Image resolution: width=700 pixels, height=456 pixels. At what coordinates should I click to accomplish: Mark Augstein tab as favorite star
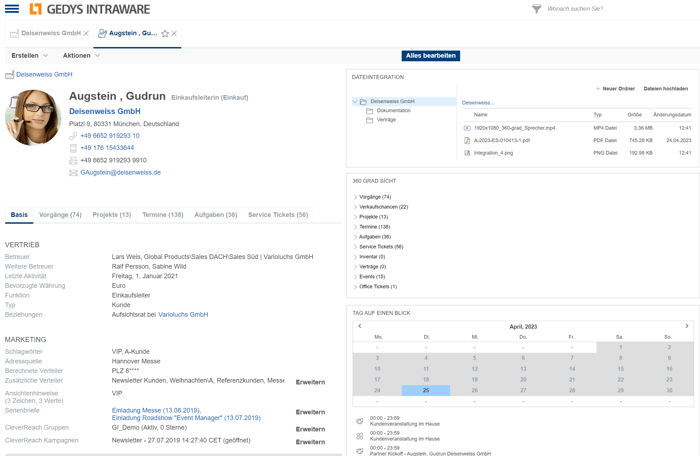point(165,33)
